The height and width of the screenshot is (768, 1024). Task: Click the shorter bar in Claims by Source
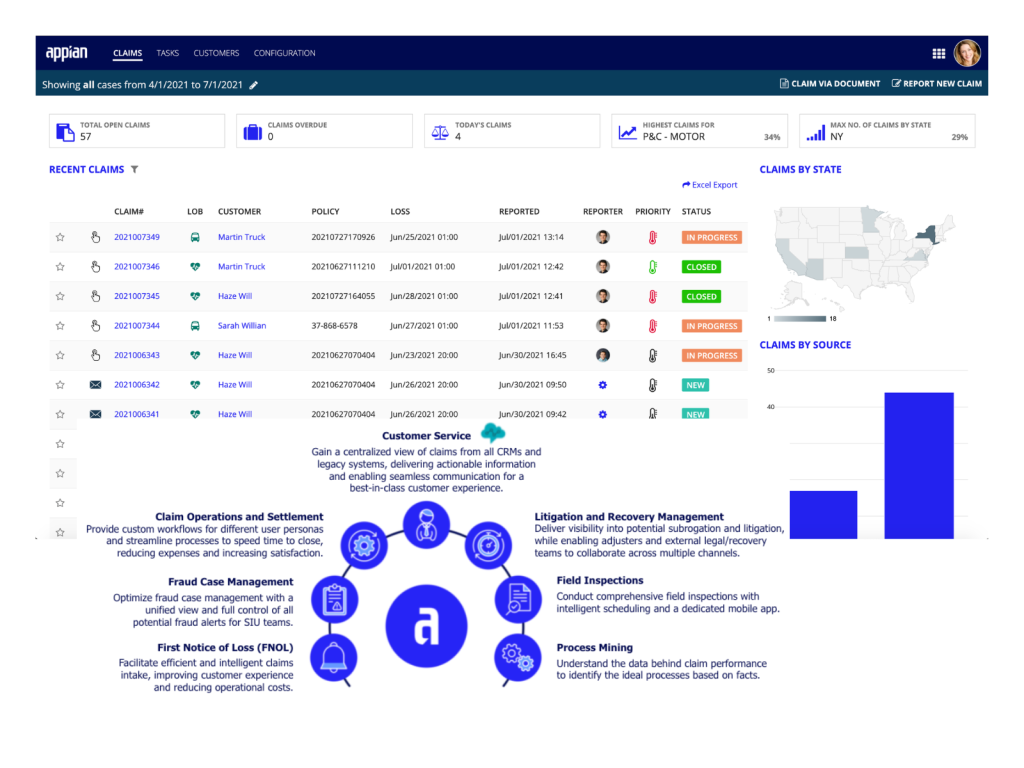coord(823,515)
